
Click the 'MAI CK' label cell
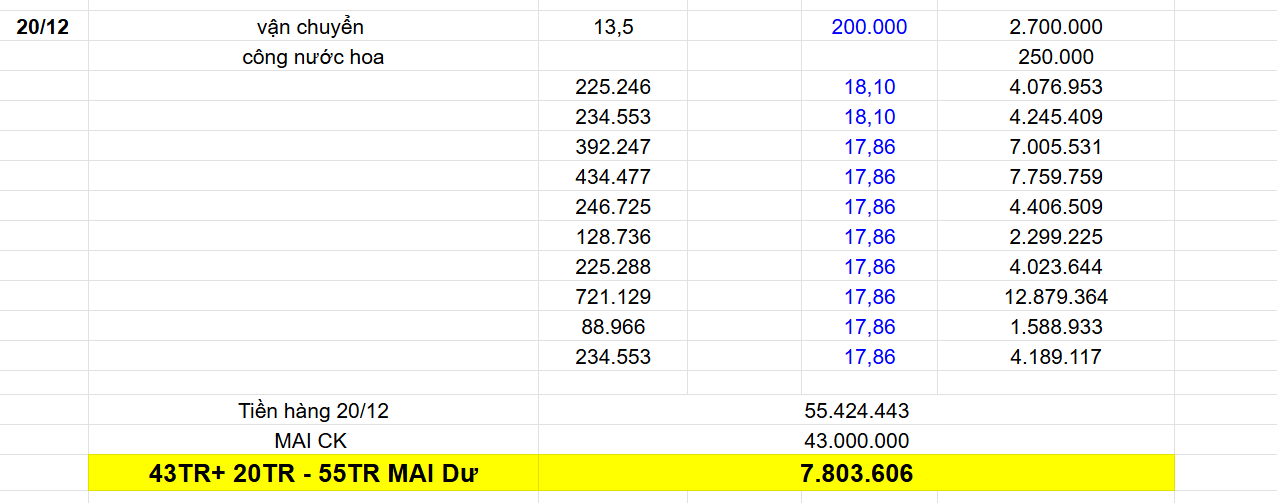pyautogui.click(x=313, y=440)
